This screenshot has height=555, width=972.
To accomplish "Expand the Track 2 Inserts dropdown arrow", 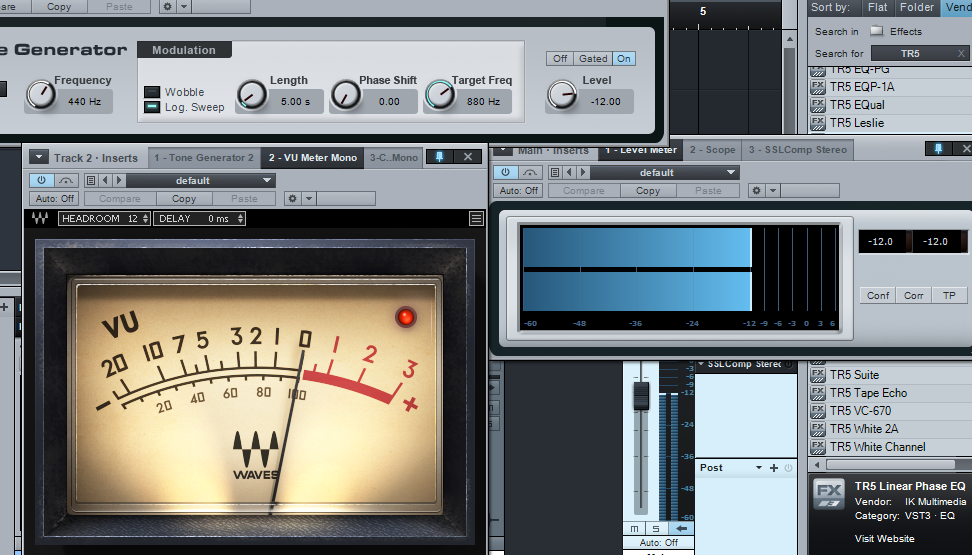I will point(39,157).
